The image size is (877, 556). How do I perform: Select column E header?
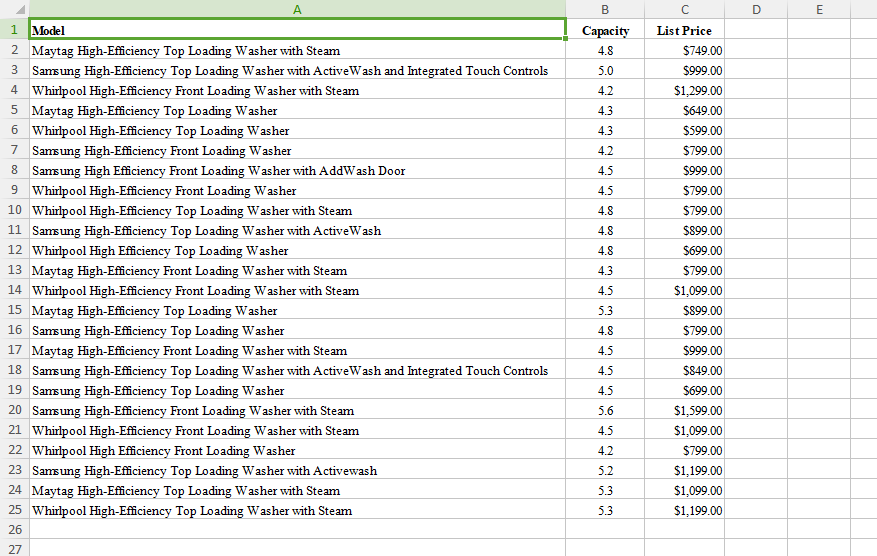point(819,10)
